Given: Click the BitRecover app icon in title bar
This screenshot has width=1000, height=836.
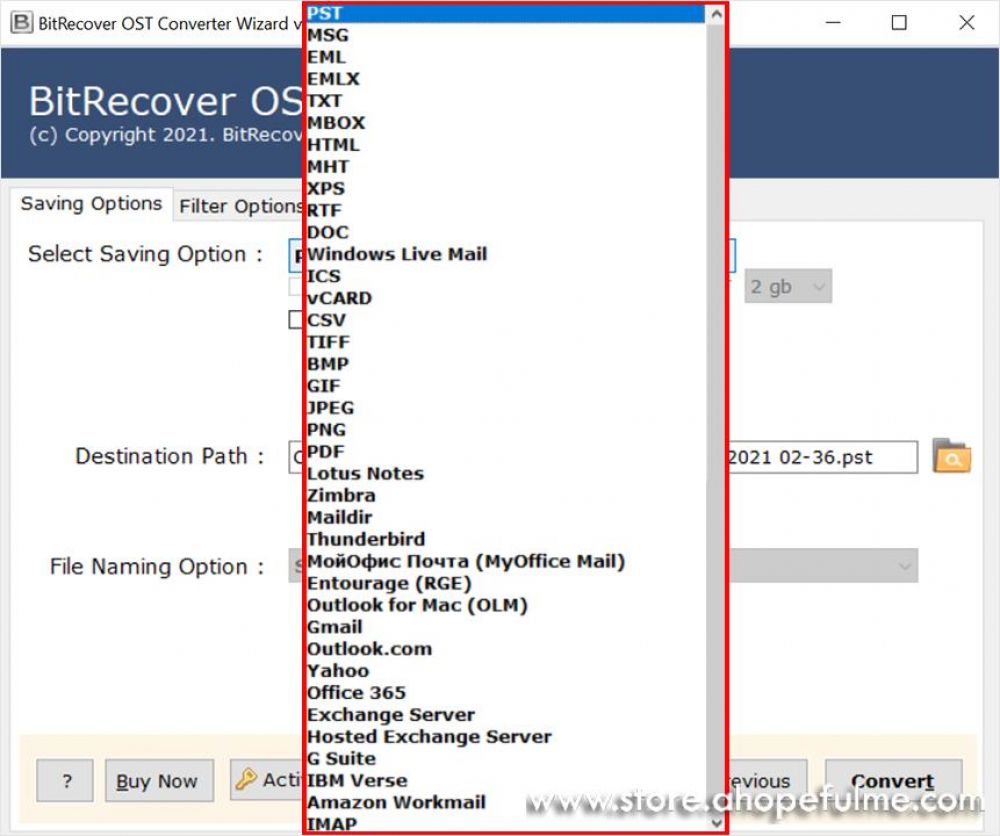Looking at the screenshot, I should coord(21,22).
